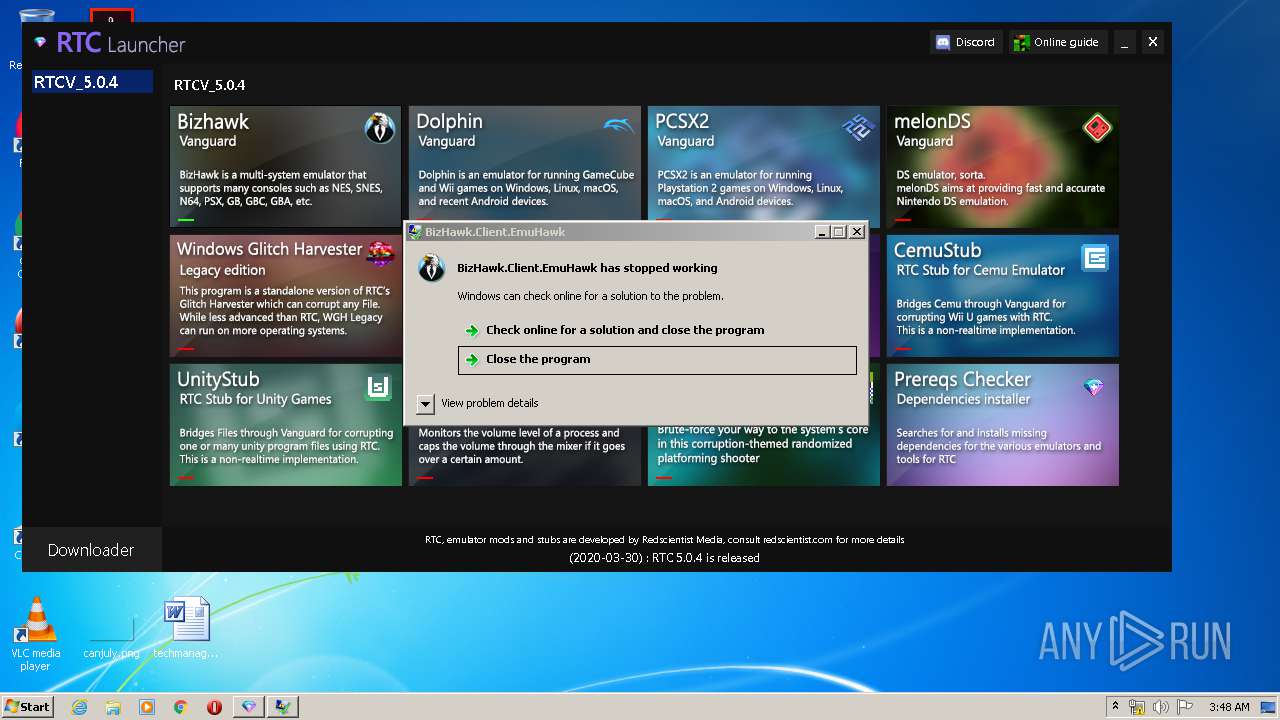Image resolution: width=1280 pixels, height=720 pixels.
Task: Open Discord link in launcher header
Action: (965, 42)
